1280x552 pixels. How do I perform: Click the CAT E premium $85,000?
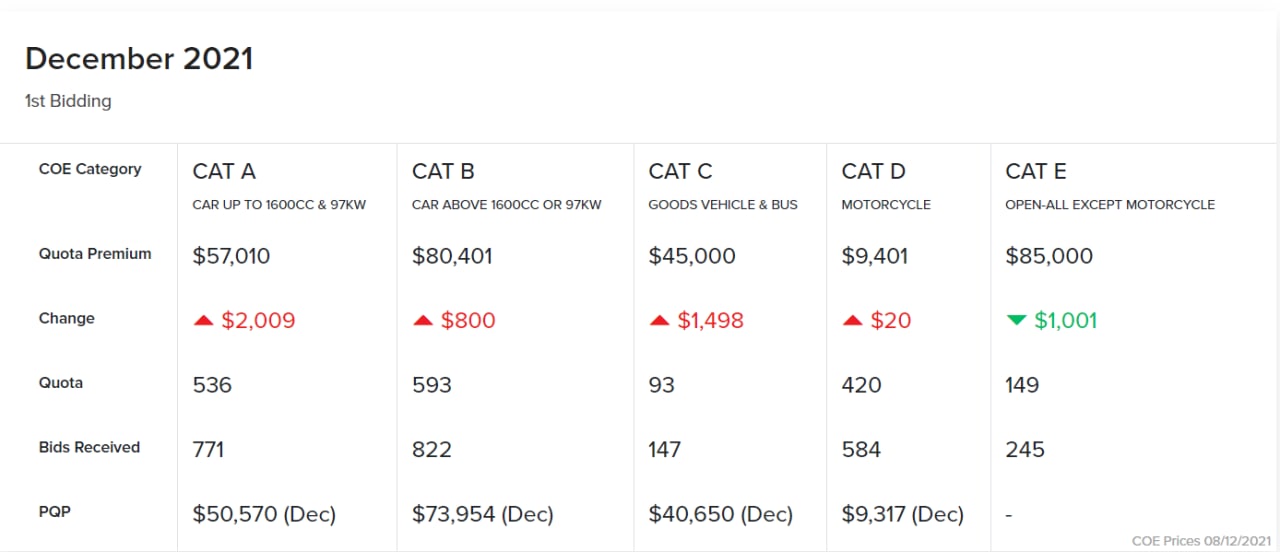click(x=1049, y=256)
